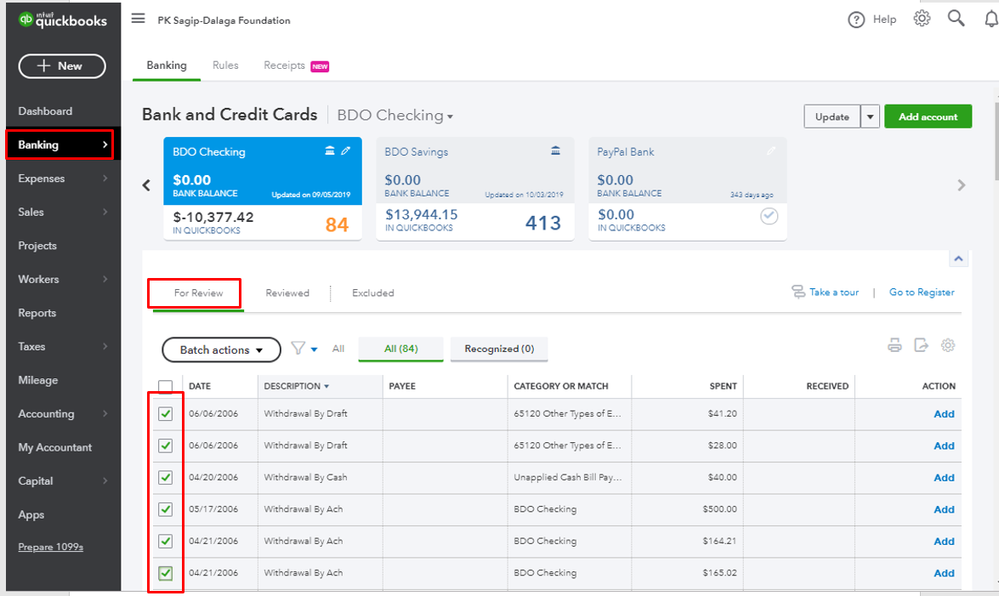This screenshot has height=596, width=999.
Task: Open the Batch actions dropdown
Action: (221, 350)
